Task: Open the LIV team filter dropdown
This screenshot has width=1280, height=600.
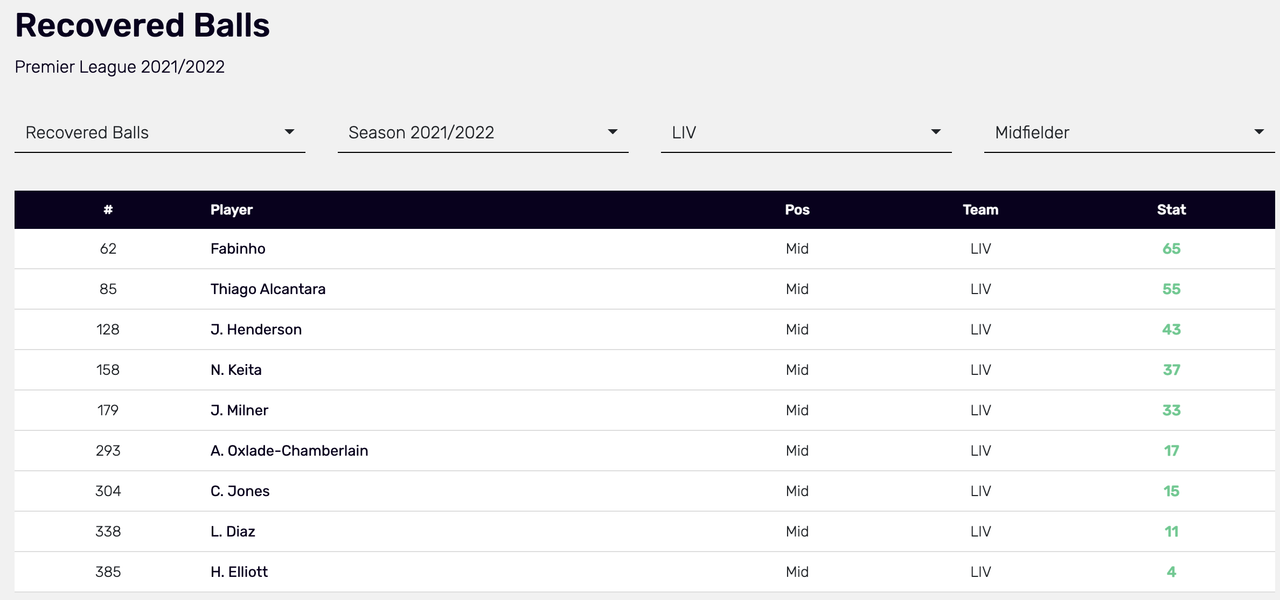Action: 806,133
